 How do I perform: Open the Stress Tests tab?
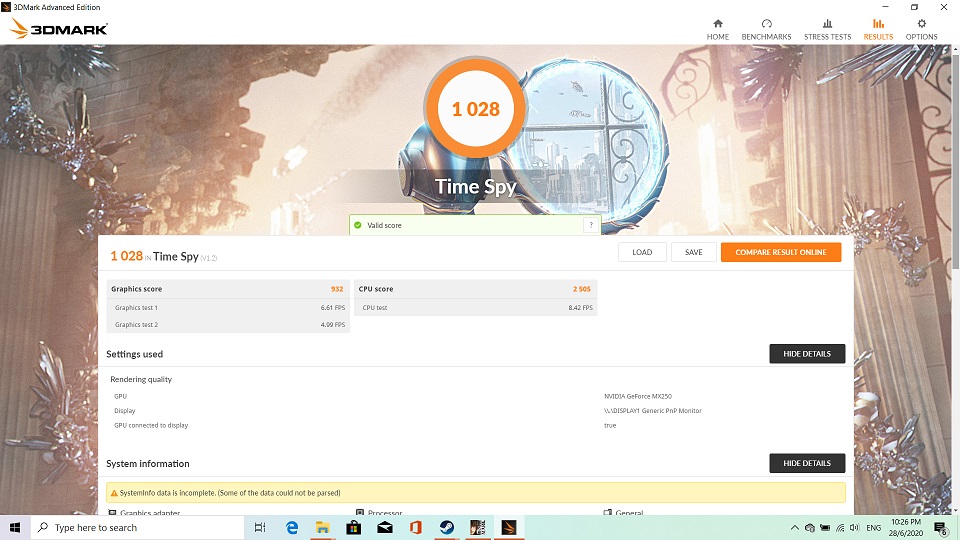827,29
